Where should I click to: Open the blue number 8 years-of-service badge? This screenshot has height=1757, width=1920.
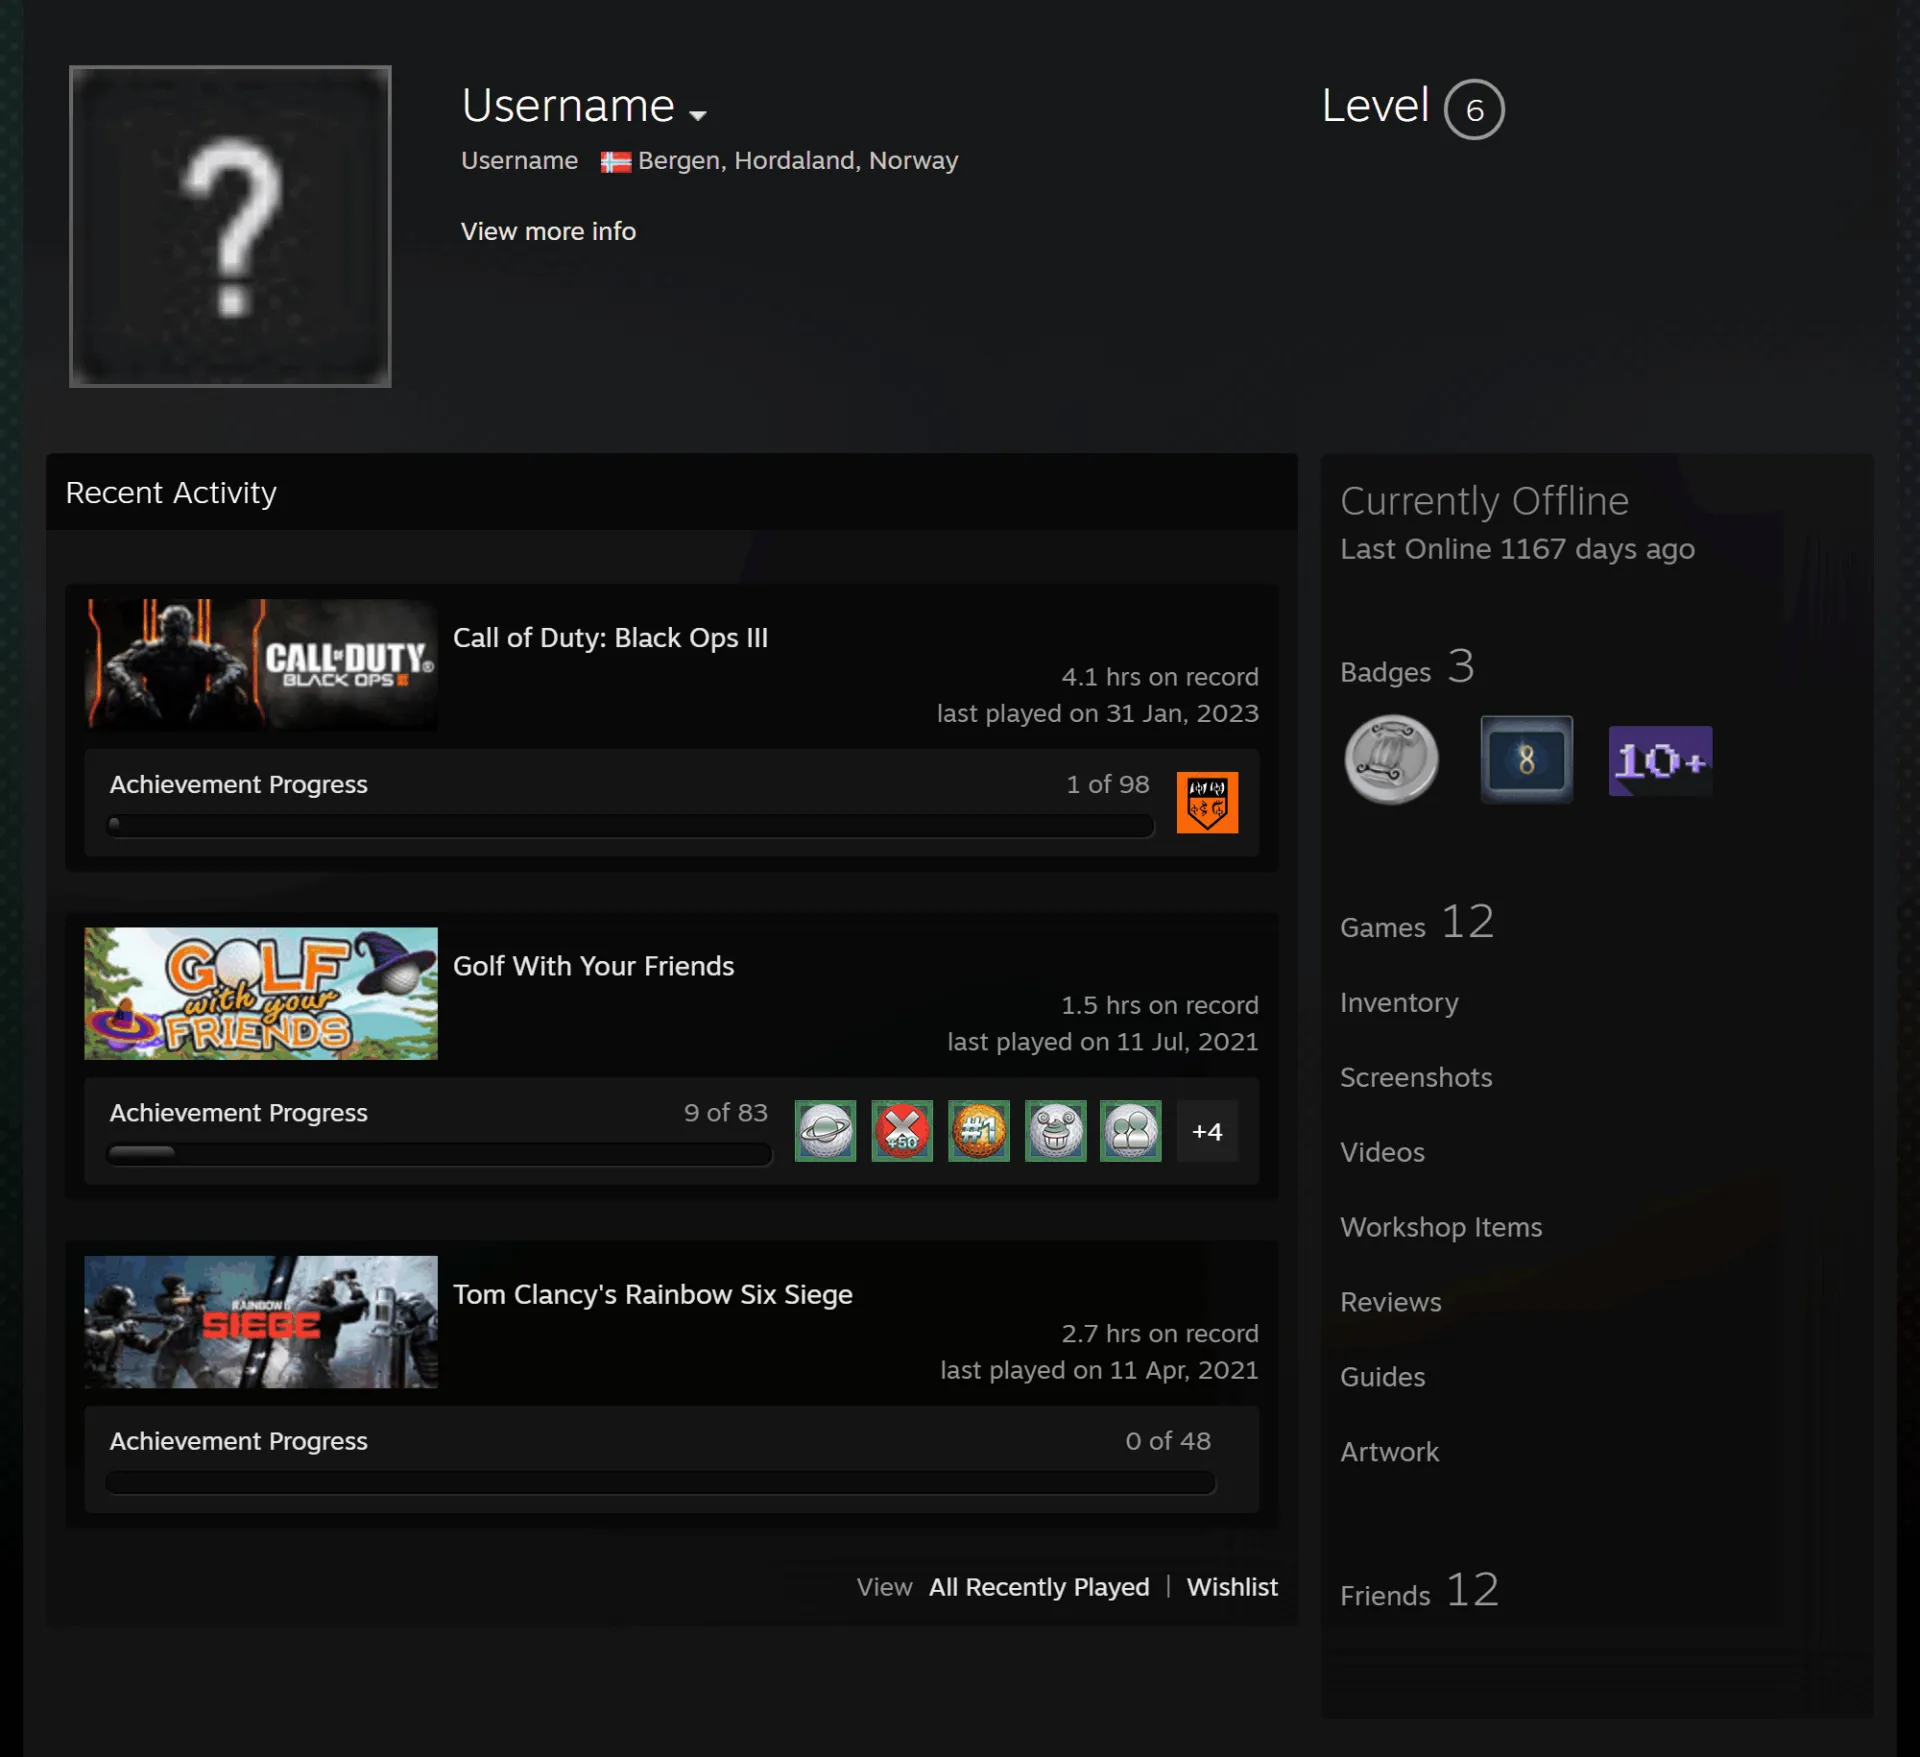pos(1526,760)
